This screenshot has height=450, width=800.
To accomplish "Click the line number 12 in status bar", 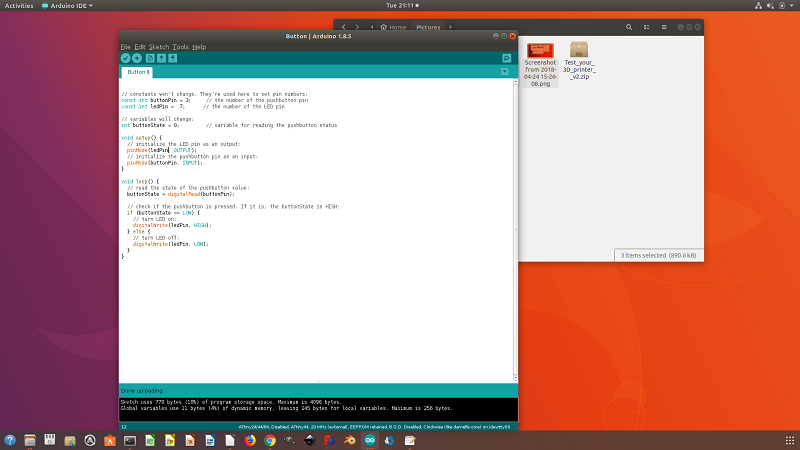I will [124, 427].
